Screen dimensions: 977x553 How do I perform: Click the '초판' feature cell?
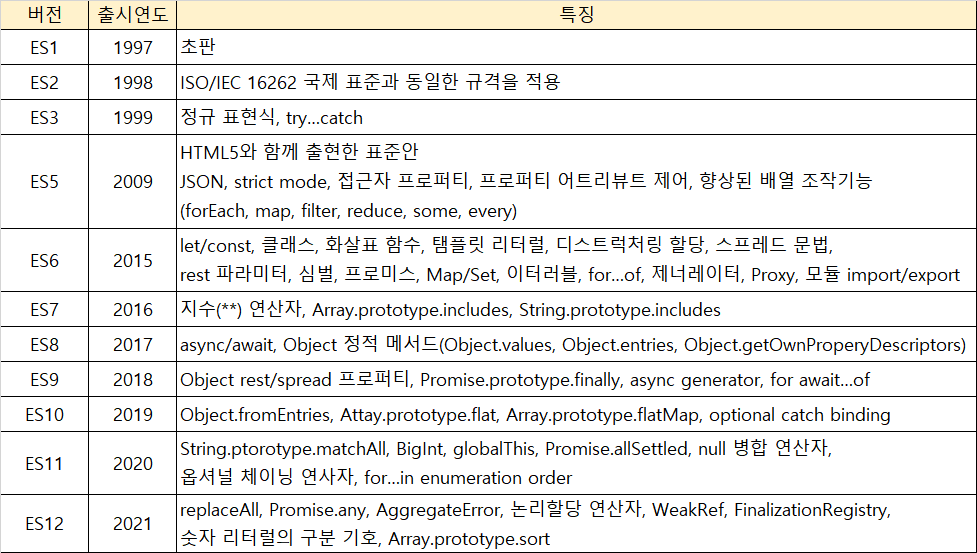(x=576, y=47)
